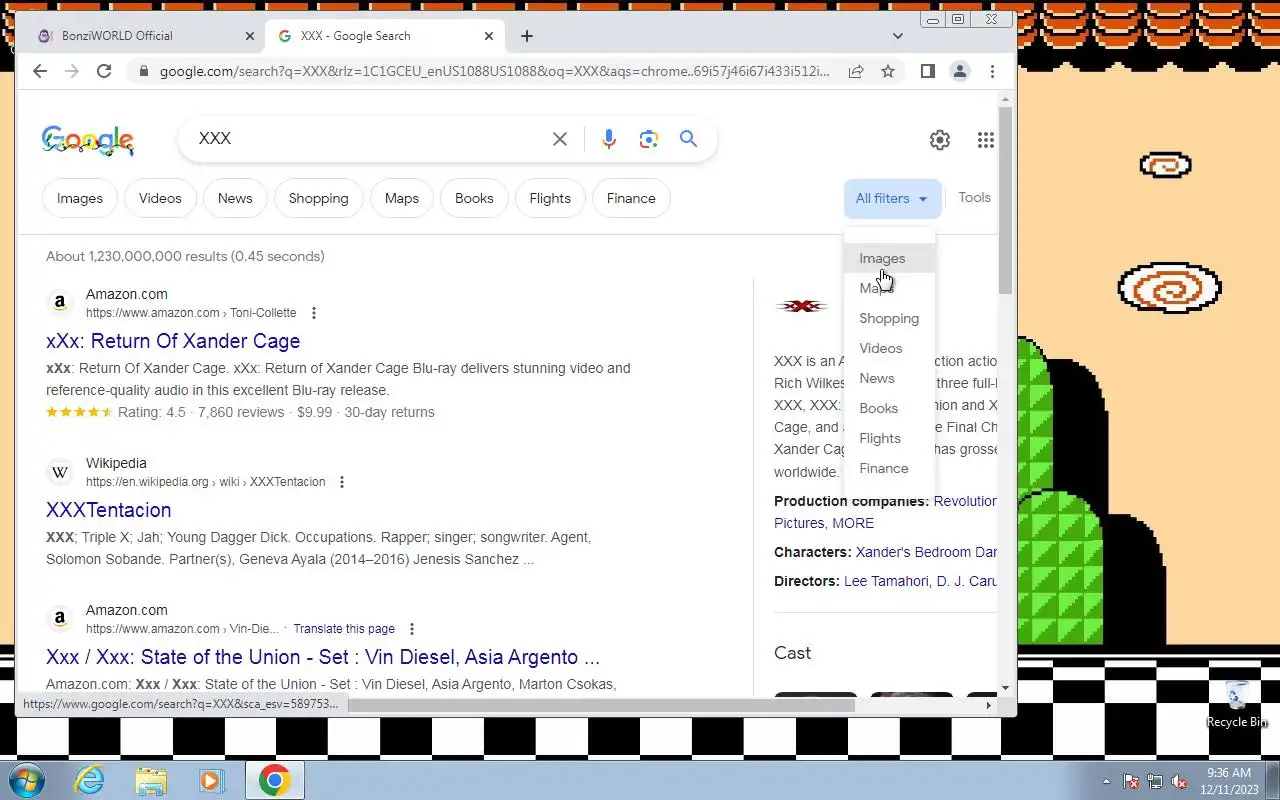Click the Google doodle logo
This screenshot has height=800, width=1280.
pos(88,140)
